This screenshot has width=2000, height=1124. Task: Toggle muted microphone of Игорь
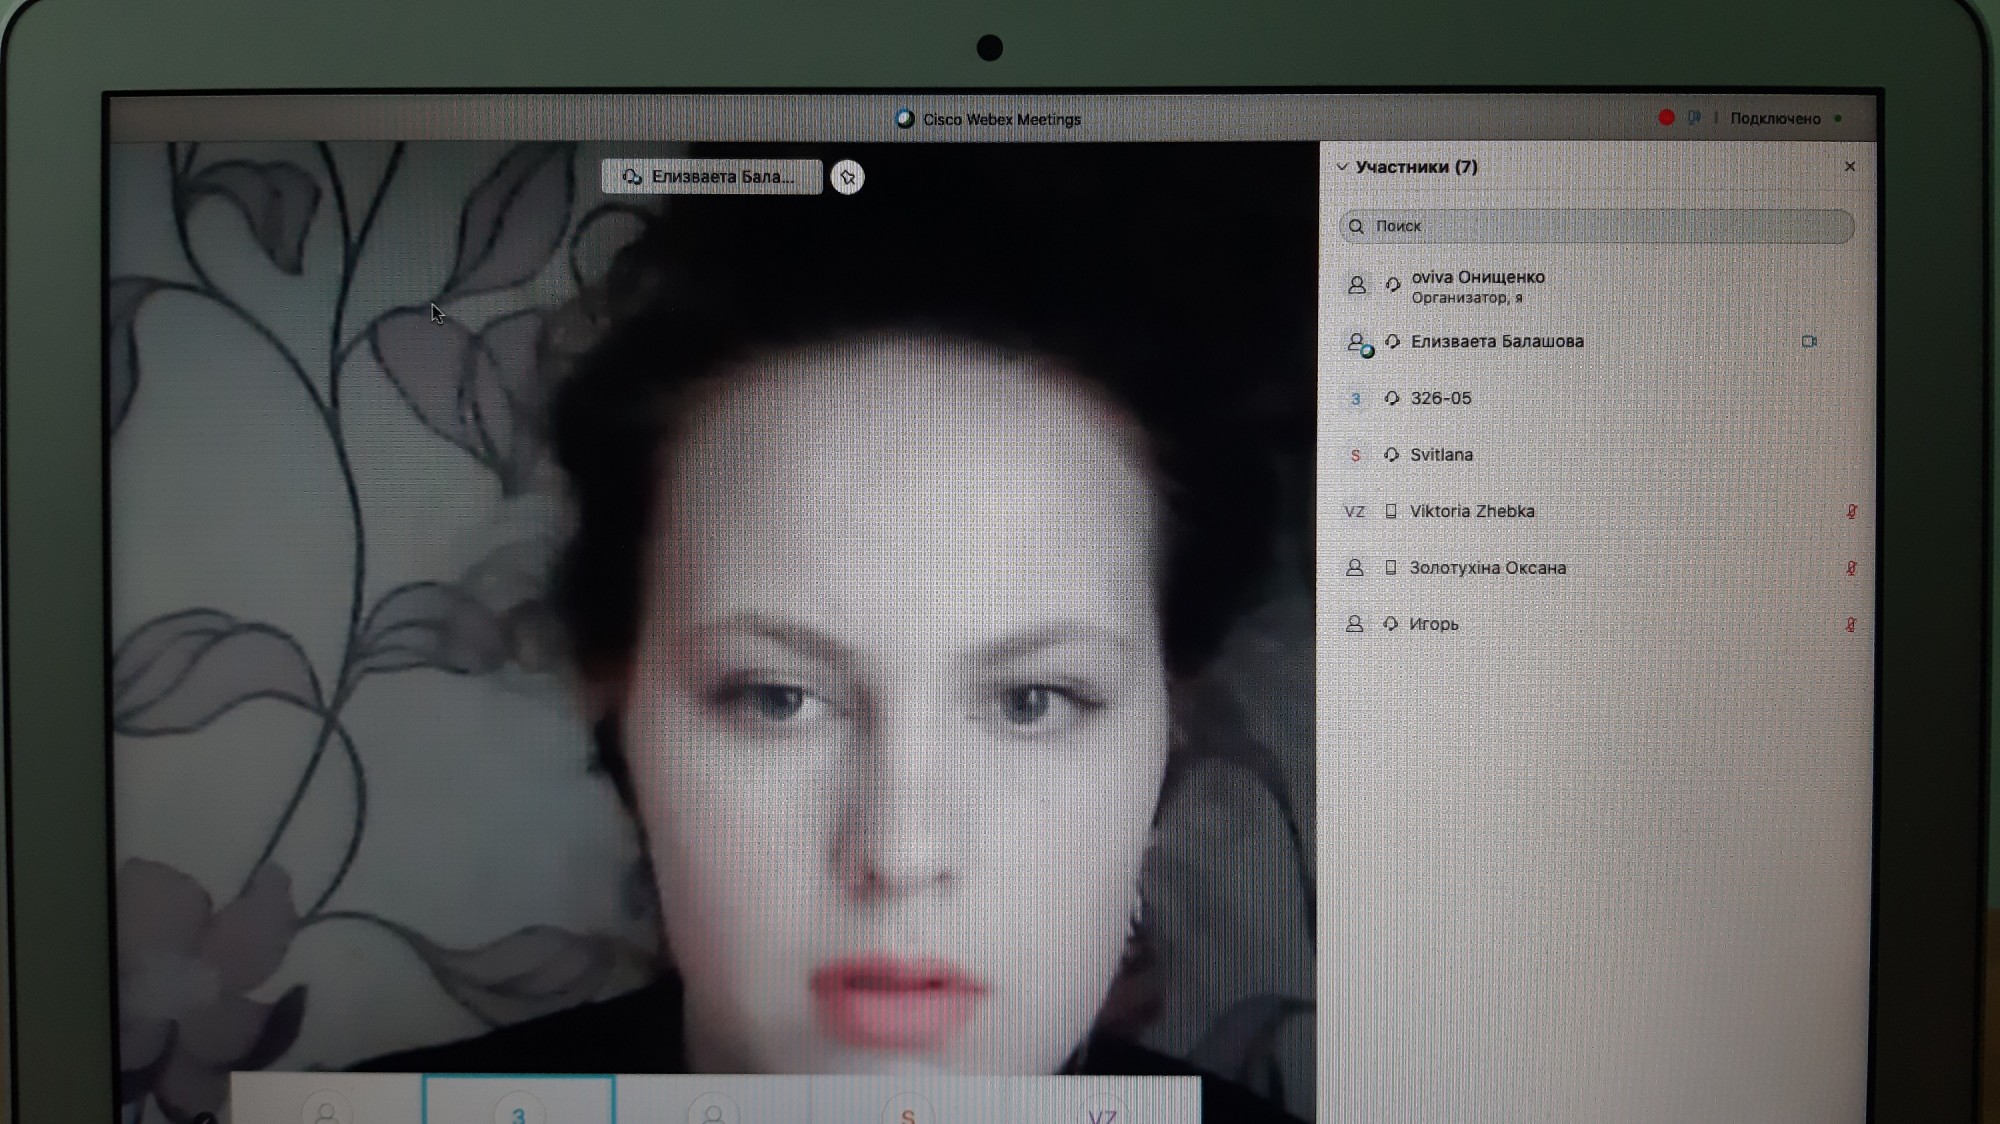click(1851, 625)
